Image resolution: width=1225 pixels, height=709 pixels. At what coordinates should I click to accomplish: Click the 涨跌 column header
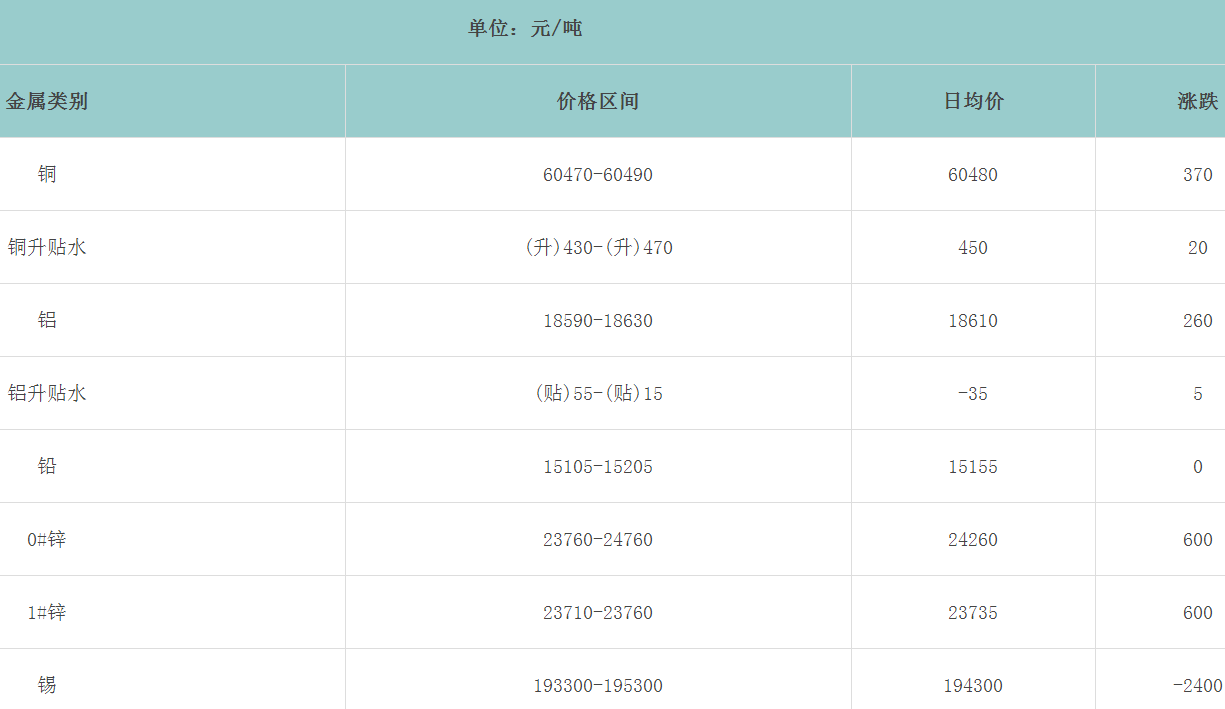click(x=1197, y=101)
